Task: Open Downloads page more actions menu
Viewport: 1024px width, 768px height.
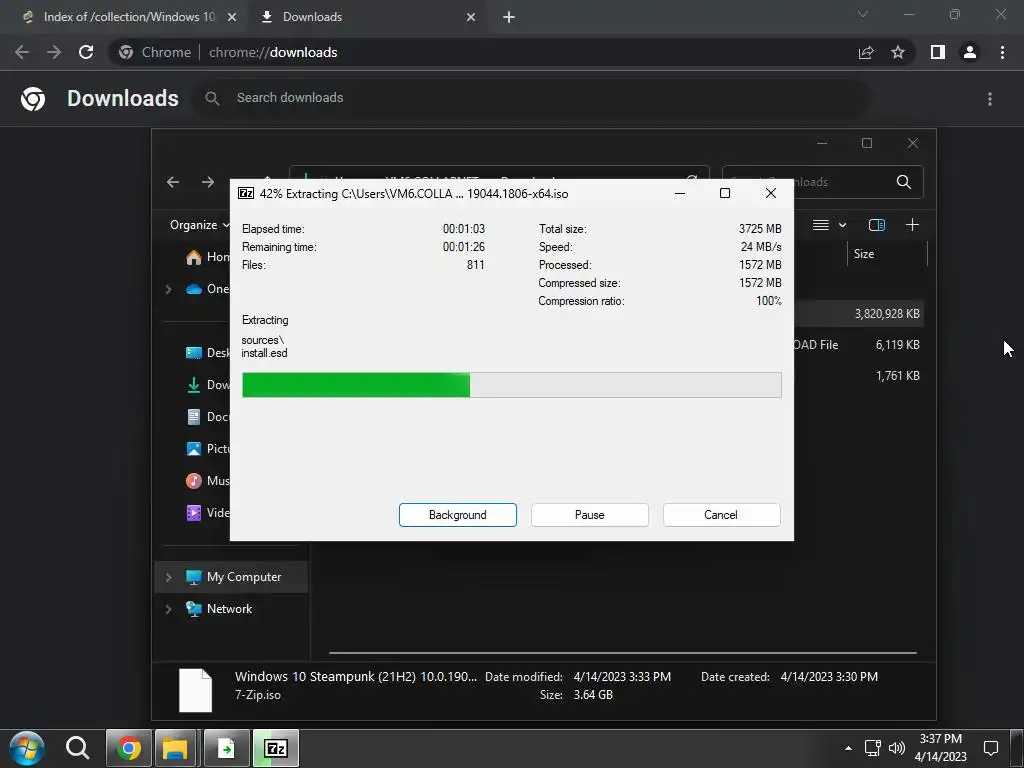Action: point(990,99)
